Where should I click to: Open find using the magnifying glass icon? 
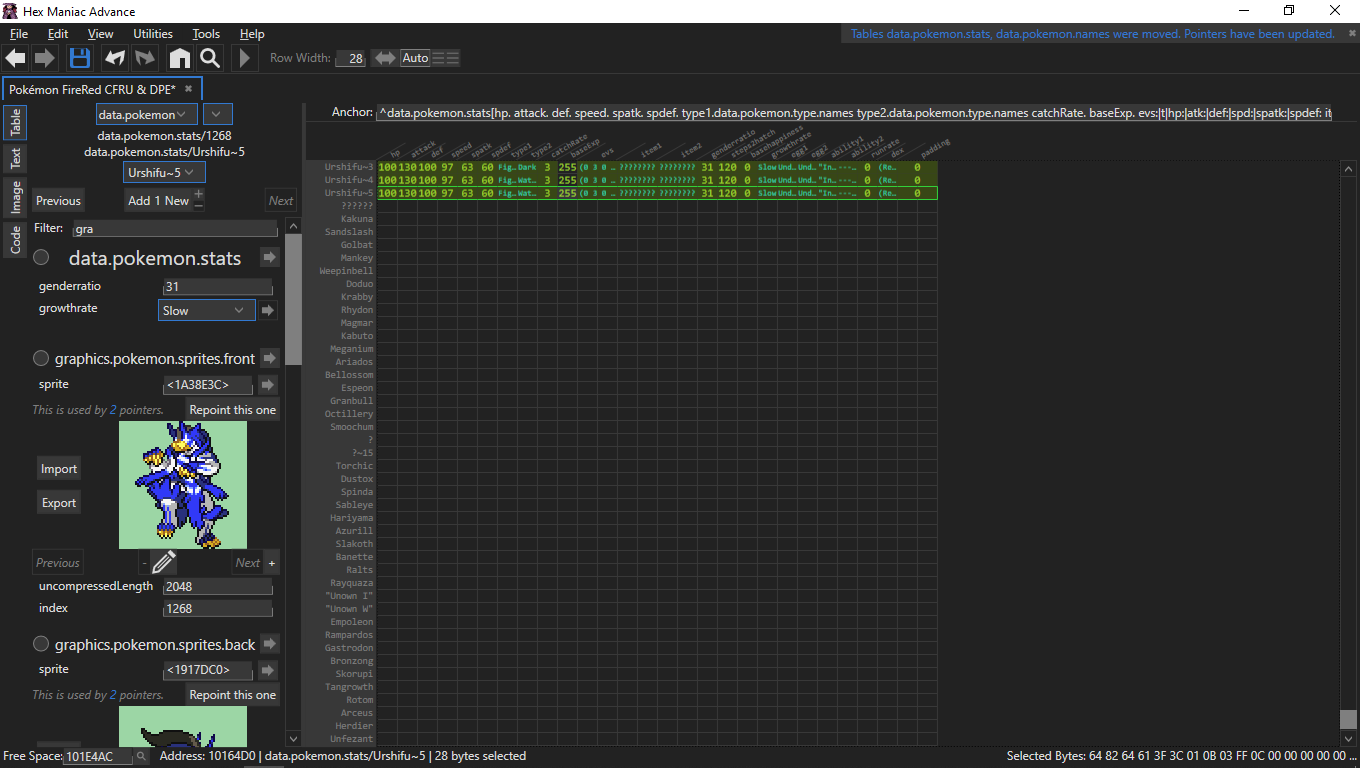209,58
